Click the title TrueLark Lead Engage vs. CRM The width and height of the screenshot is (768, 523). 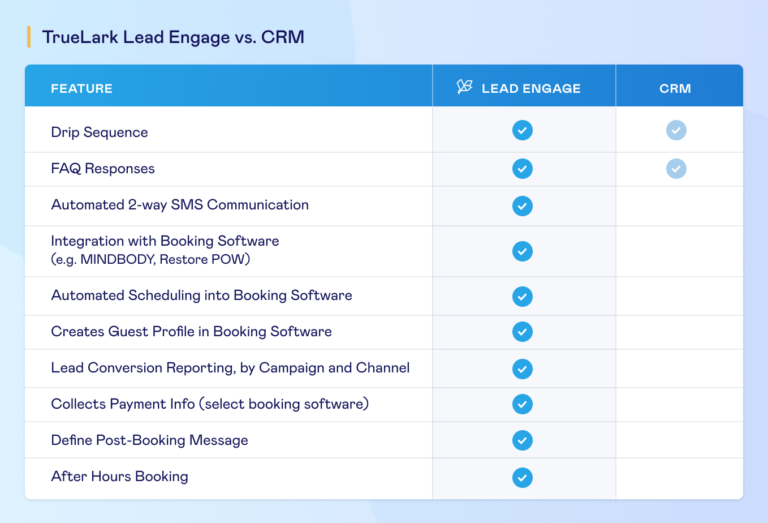173,37
